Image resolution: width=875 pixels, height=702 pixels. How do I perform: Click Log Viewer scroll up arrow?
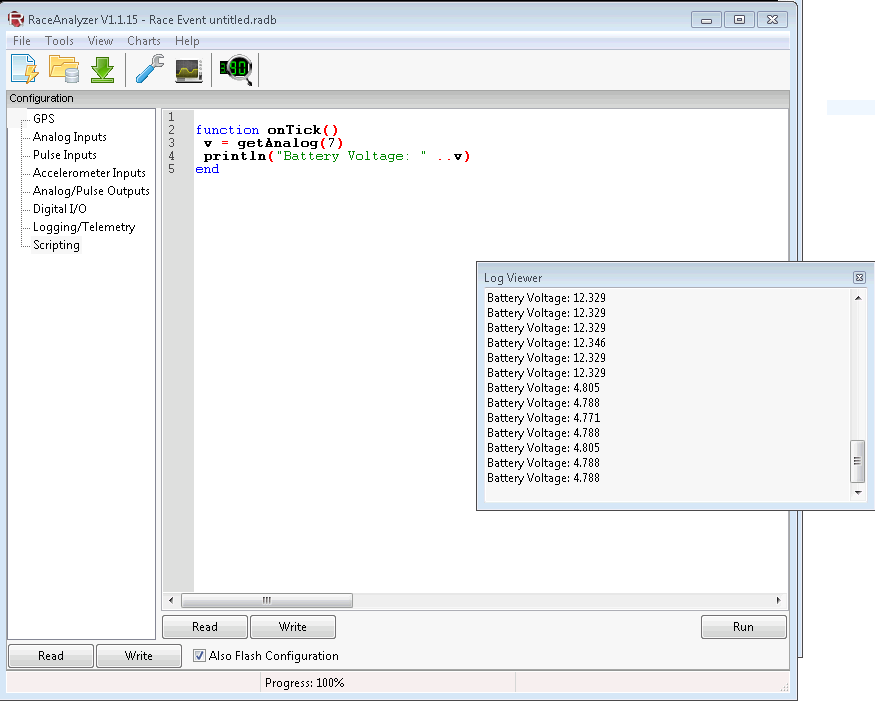pyautogui.click(x=858, y=298)
